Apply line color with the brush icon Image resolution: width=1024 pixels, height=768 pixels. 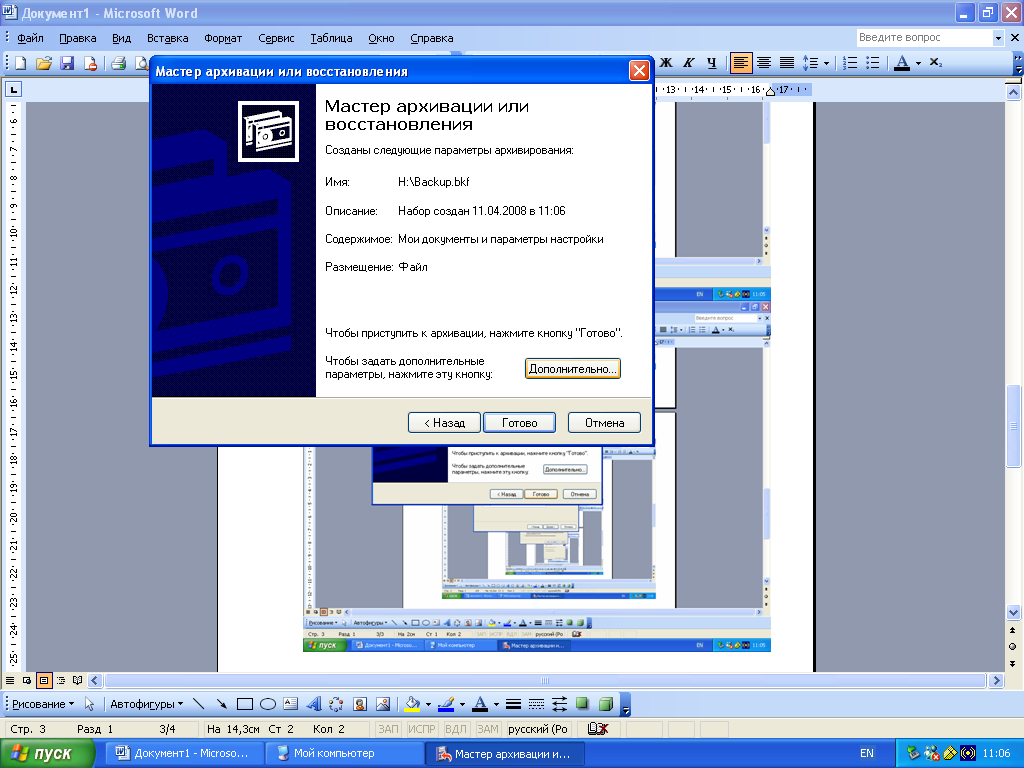pyautogui.click(x=446, y=704)
